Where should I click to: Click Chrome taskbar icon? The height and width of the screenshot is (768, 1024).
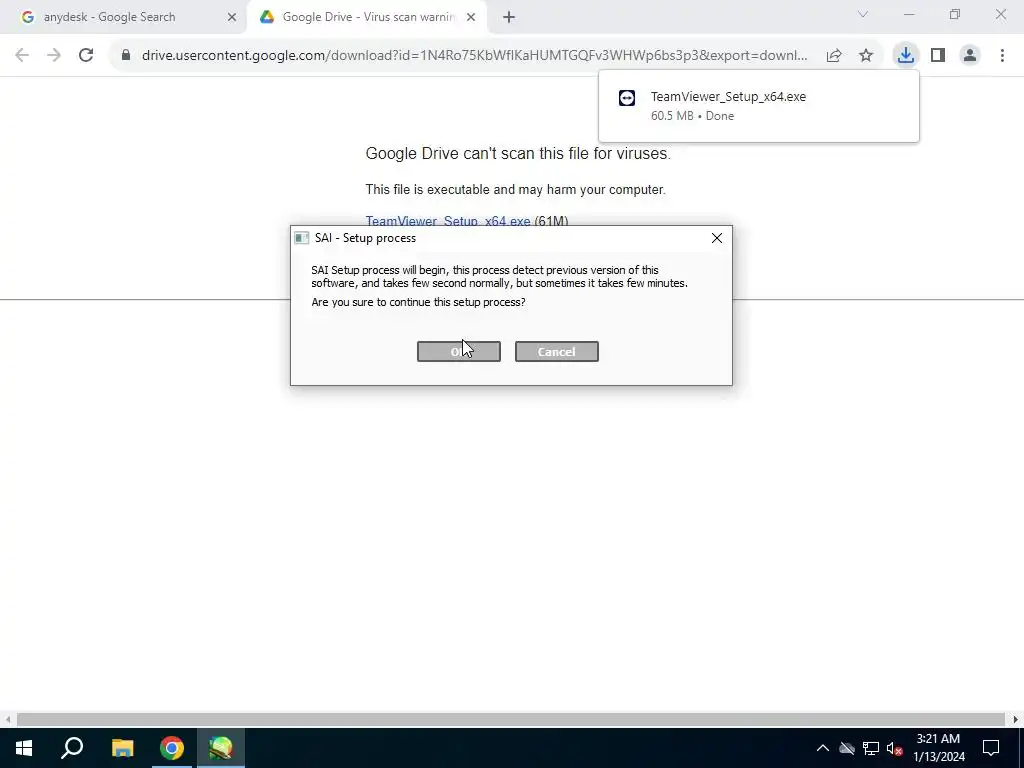pos(172,748)
